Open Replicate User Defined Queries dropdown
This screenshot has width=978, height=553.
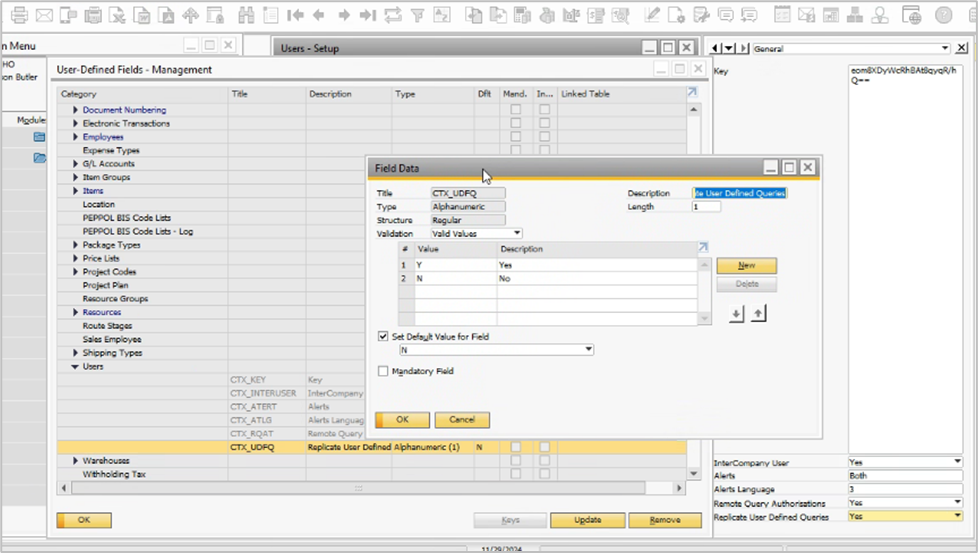click(958, 517)
